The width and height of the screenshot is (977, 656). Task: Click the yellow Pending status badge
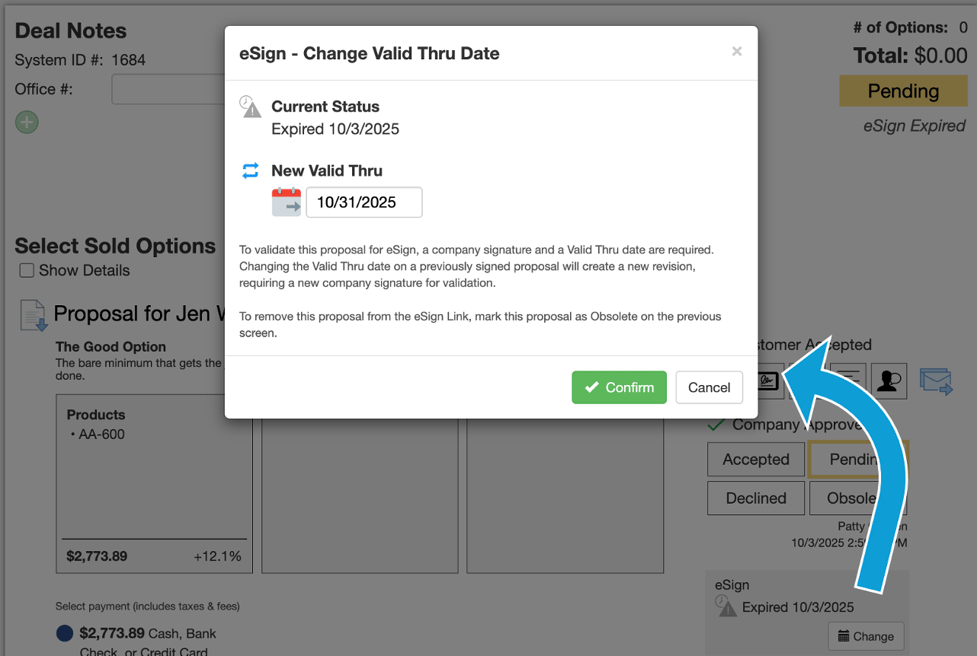coord(903,91)
